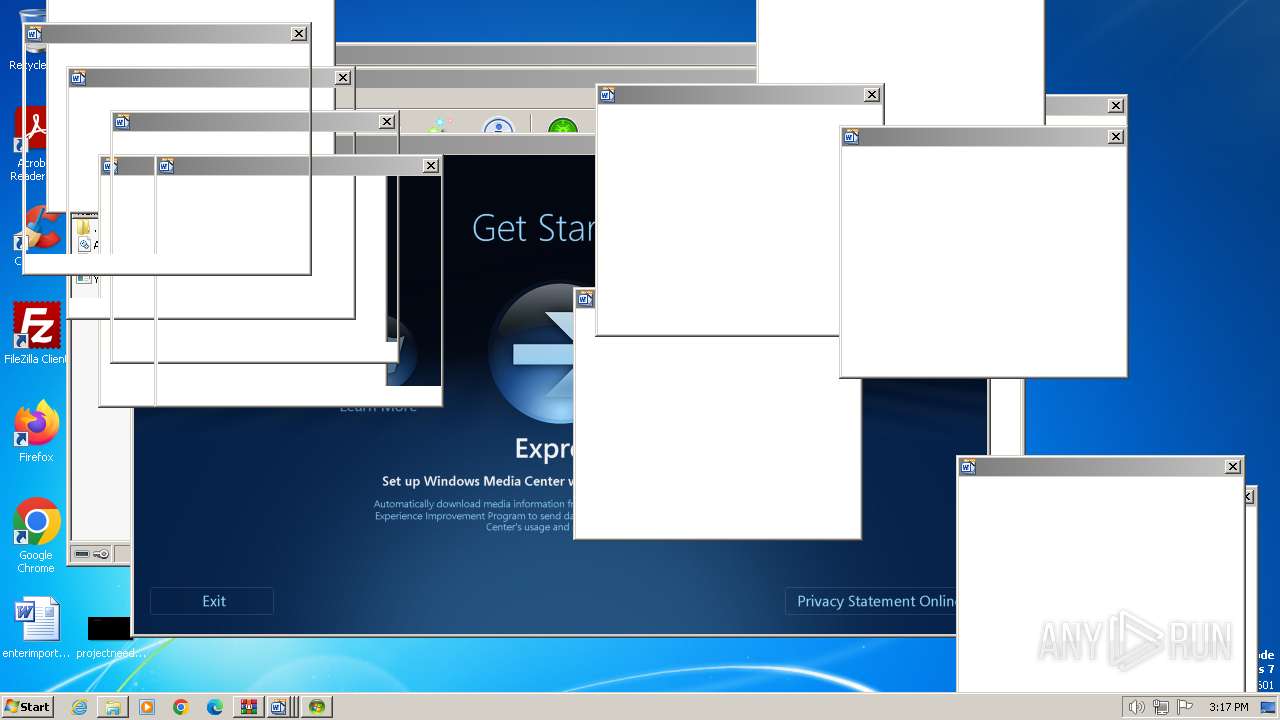Click the drive icon in background window status bar
Image resolution: width=1280 pixels, height=720 pixels.
82,554
